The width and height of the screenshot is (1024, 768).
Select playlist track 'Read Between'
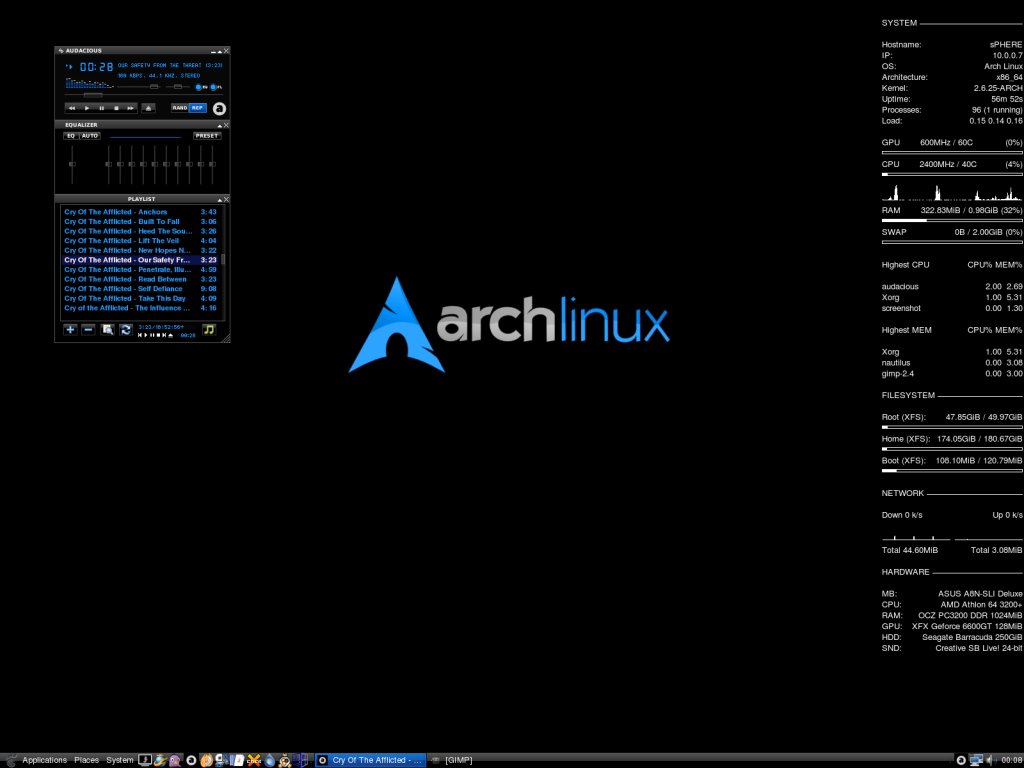[140, 279]
